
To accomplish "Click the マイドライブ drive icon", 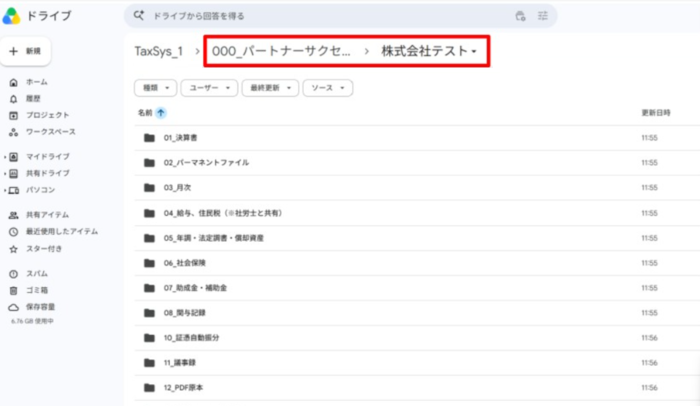I will (x=14, y=157).
